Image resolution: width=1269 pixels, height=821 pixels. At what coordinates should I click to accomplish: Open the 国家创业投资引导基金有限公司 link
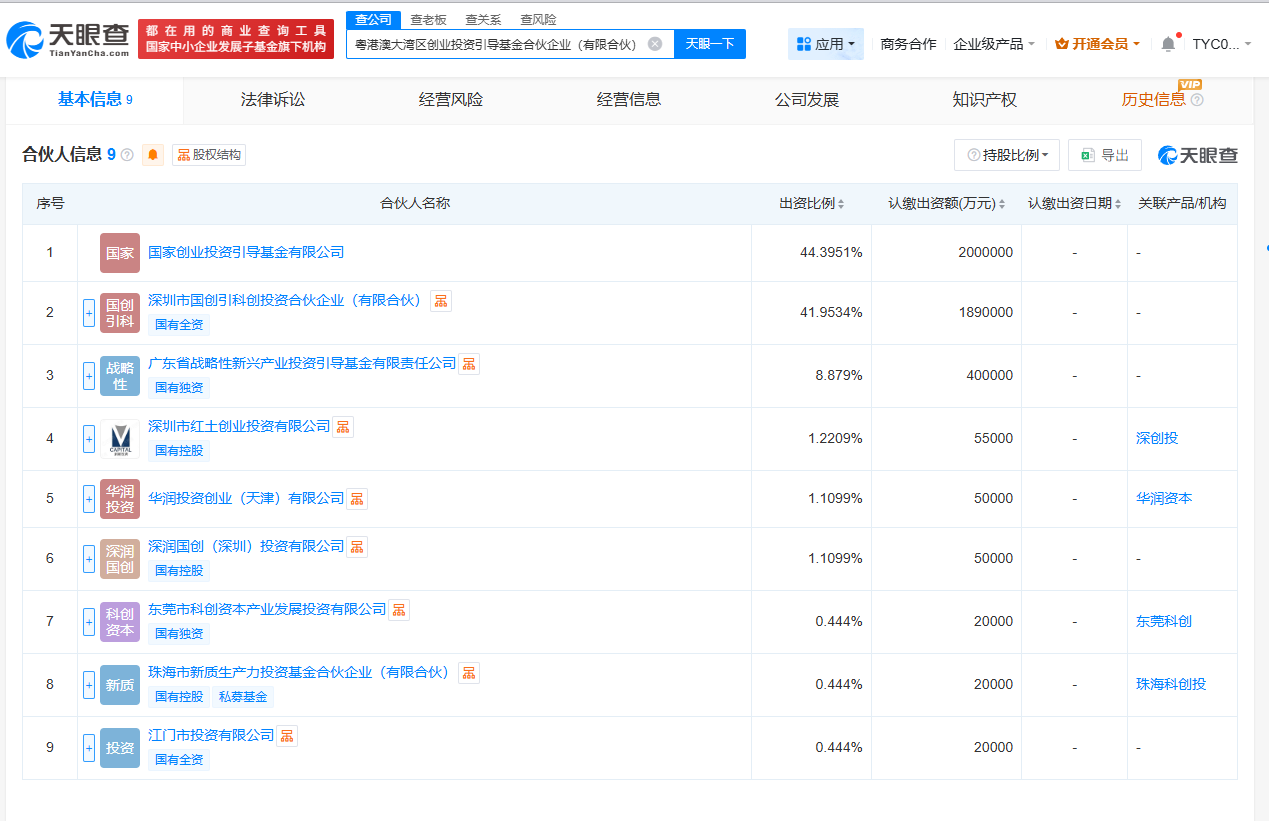[246, 252]
